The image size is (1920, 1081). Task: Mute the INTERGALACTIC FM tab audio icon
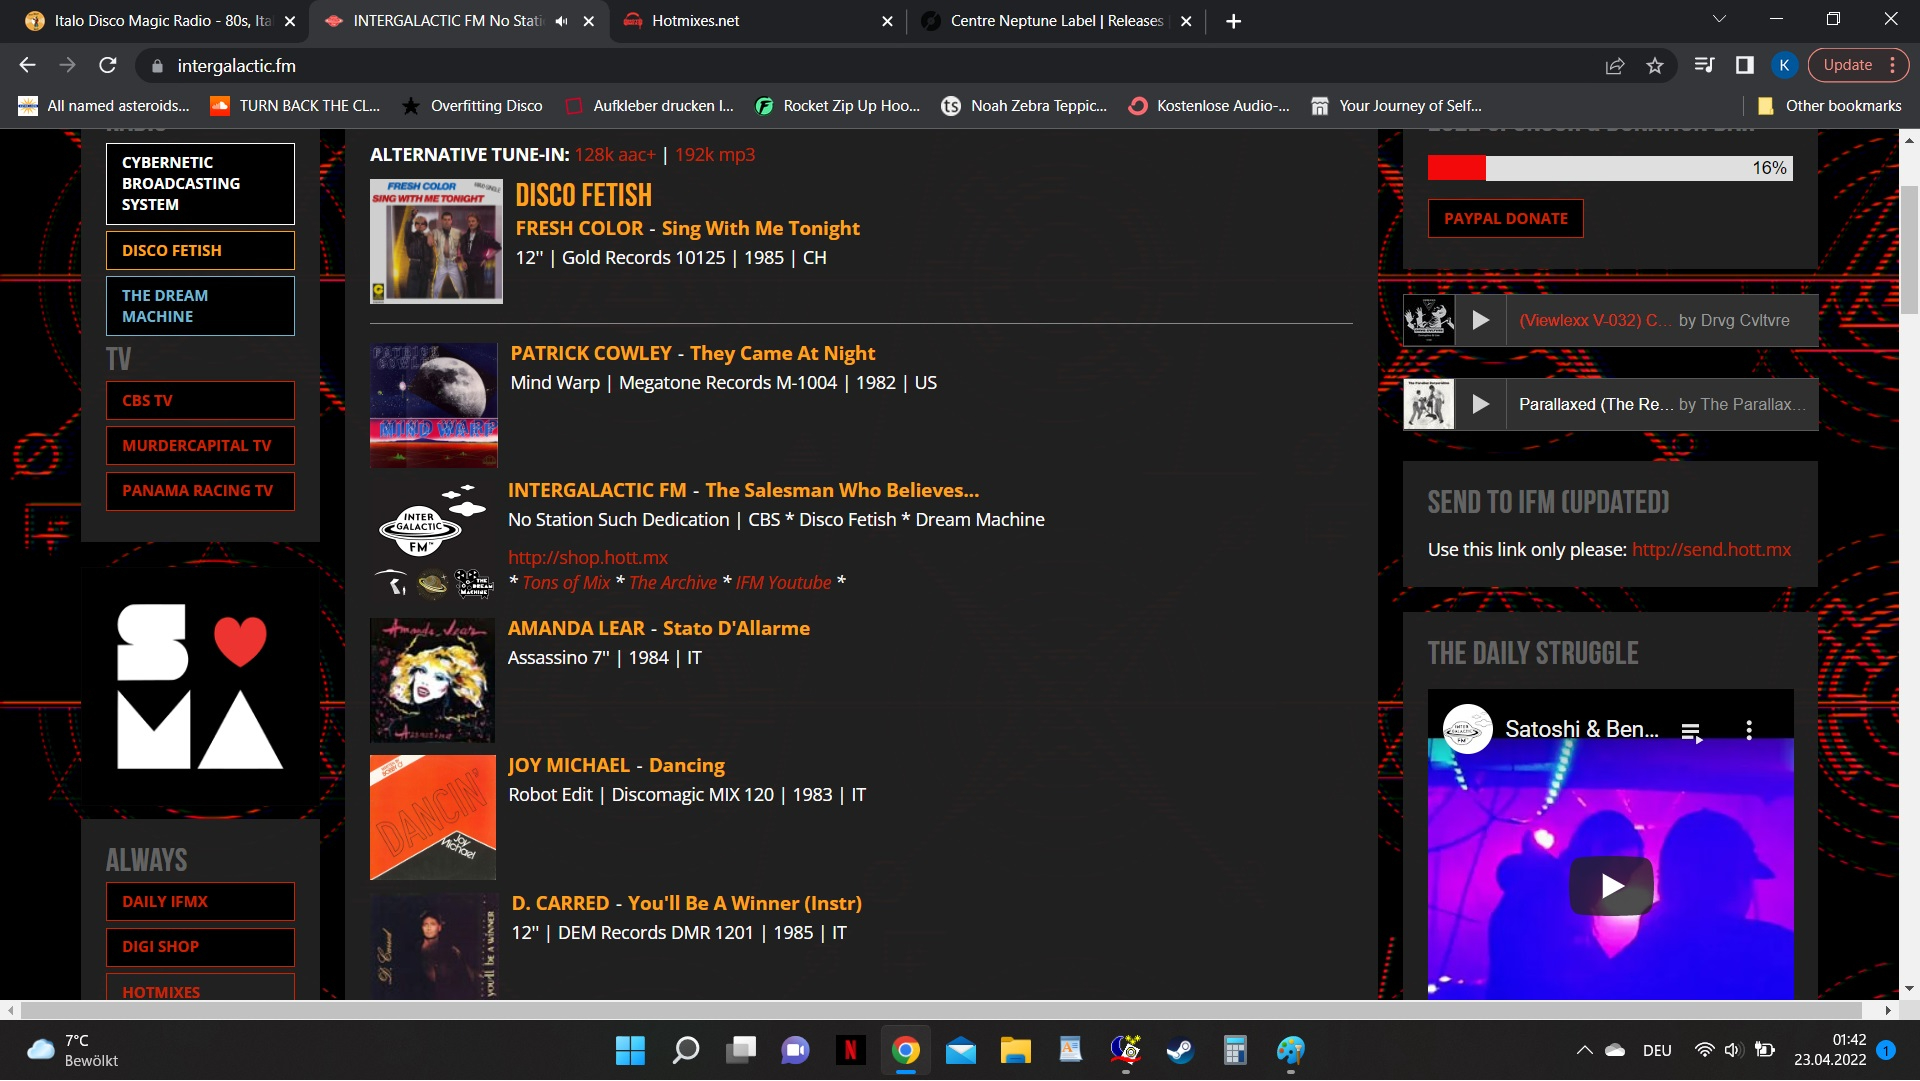coord(561,21)
